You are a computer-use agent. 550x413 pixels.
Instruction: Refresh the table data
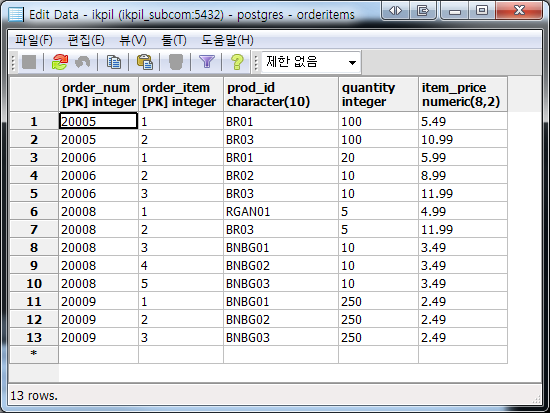60,62
